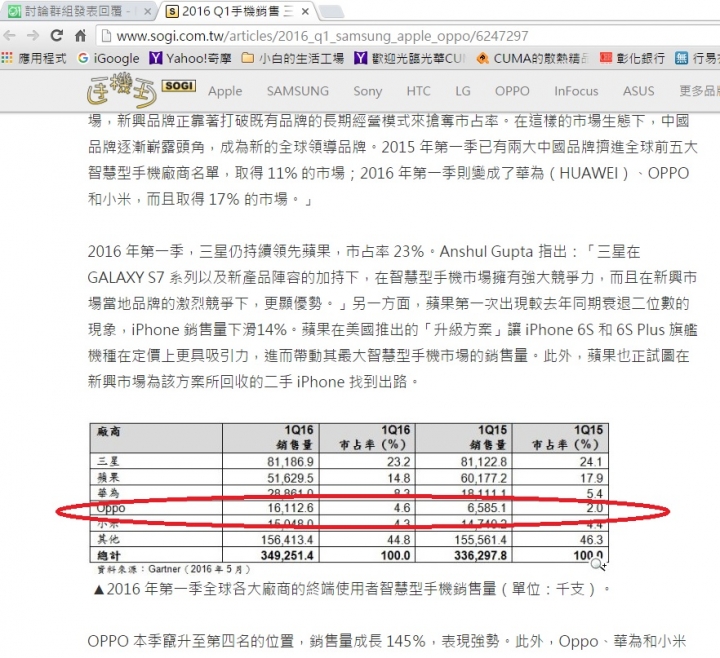
Task: Click the Oppo row label
Action: click(x=111, y=508)
